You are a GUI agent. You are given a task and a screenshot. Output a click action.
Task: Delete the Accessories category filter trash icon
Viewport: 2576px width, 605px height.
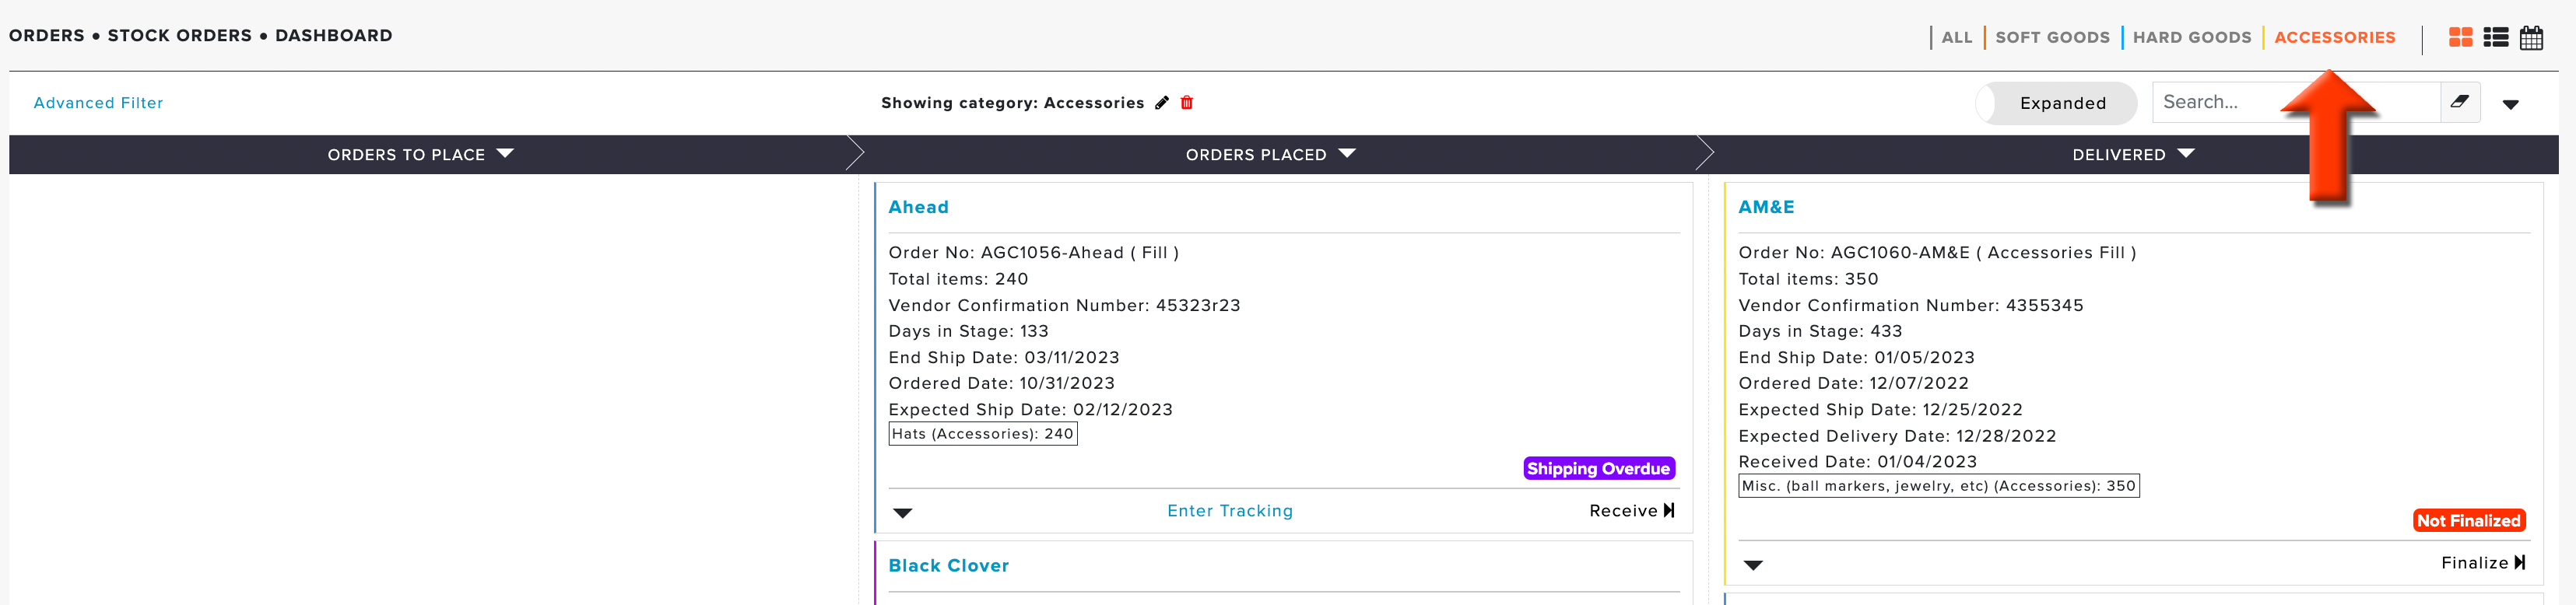(1187, 102)
